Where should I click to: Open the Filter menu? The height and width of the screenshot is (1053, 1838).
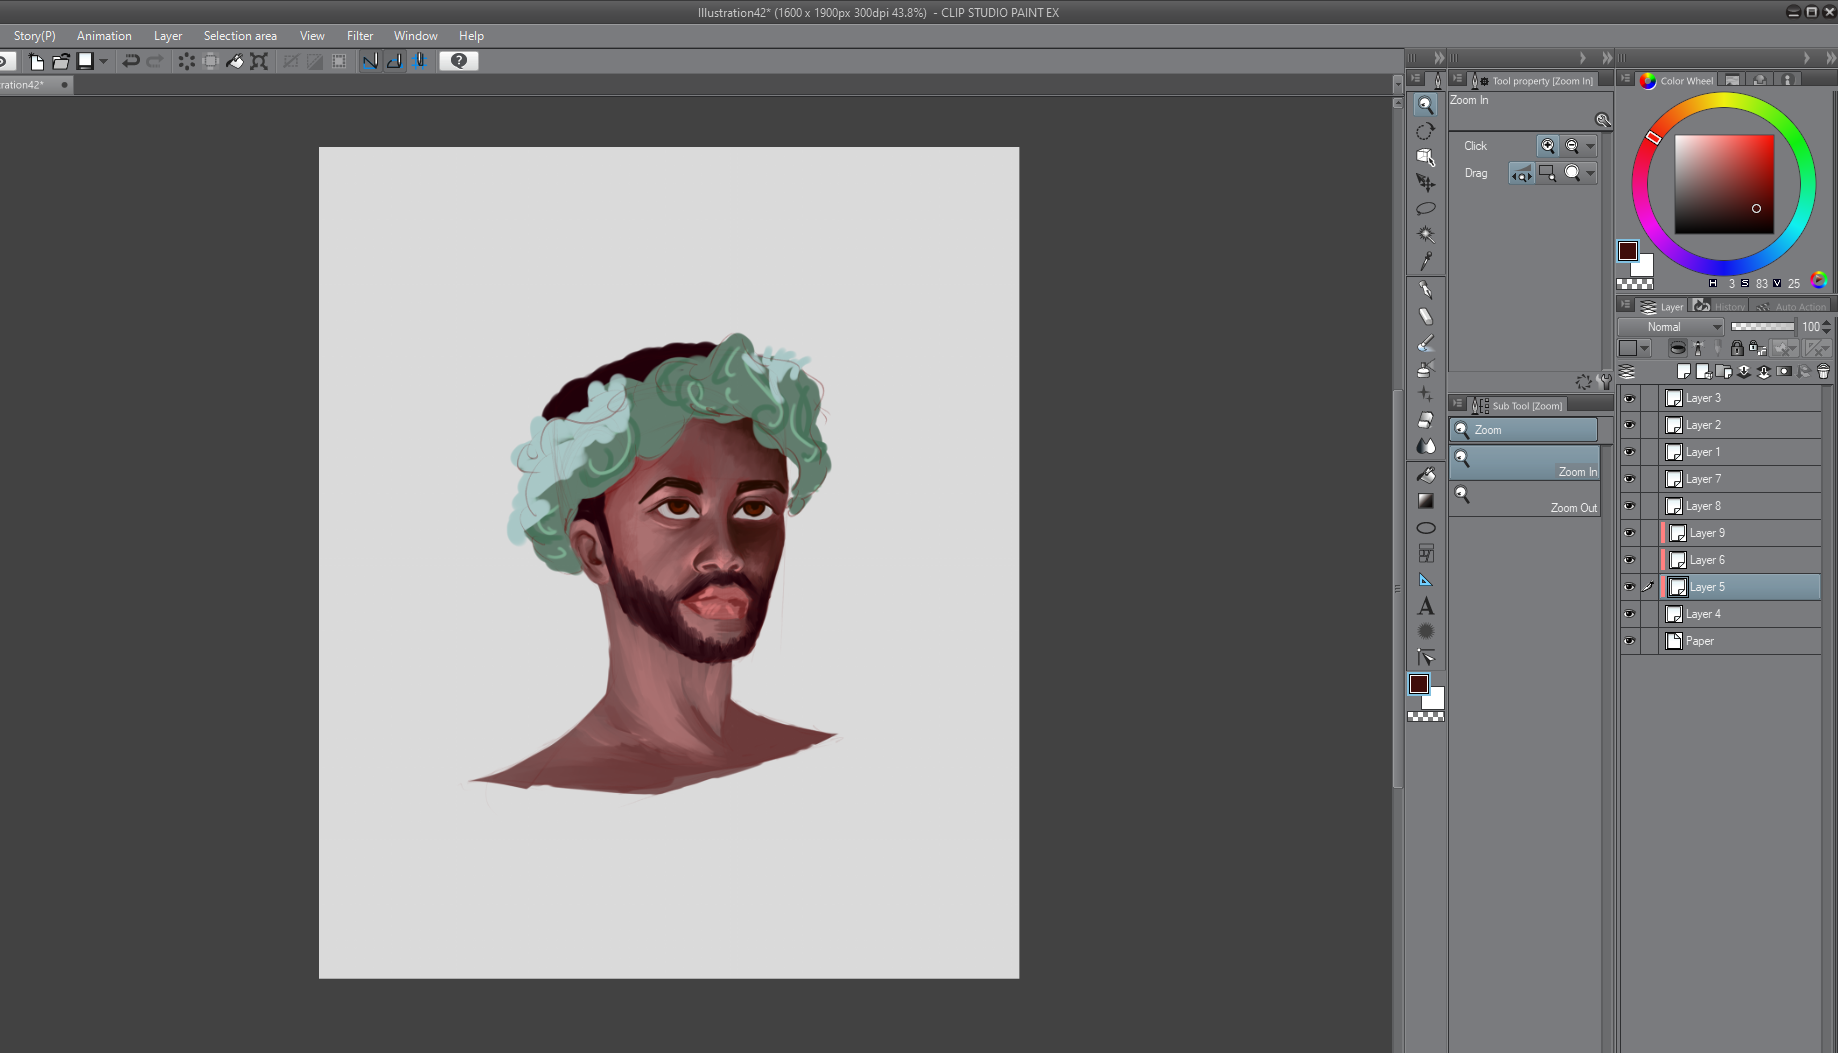tap(360, 36)
